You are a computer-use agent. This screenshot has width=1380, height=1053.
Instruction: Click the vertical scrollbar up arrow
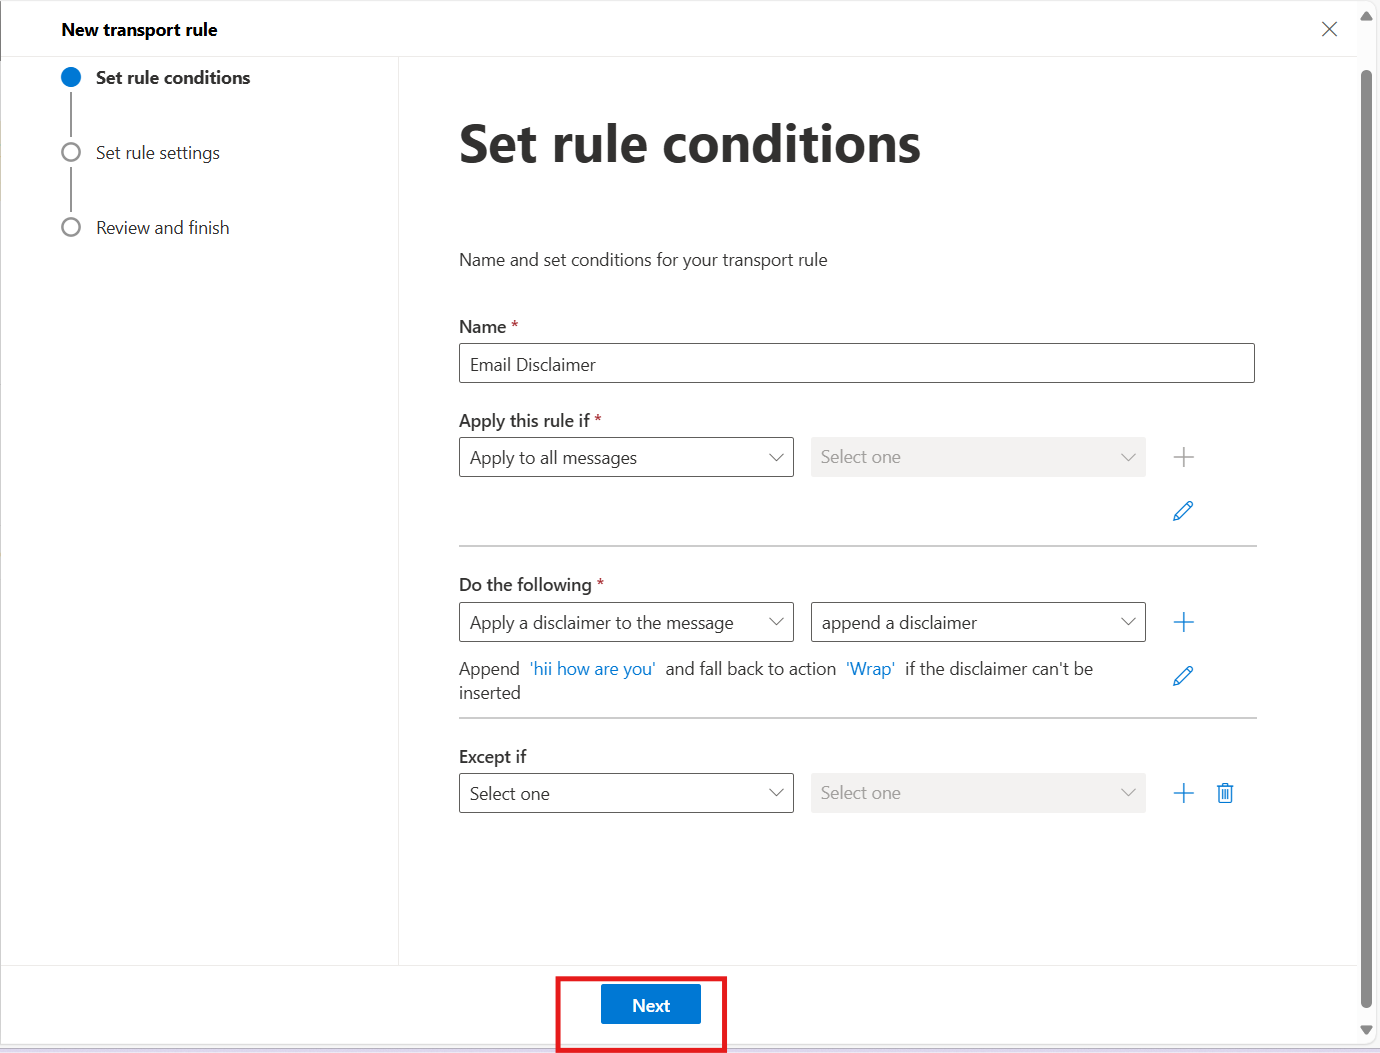click(1366, 16)
